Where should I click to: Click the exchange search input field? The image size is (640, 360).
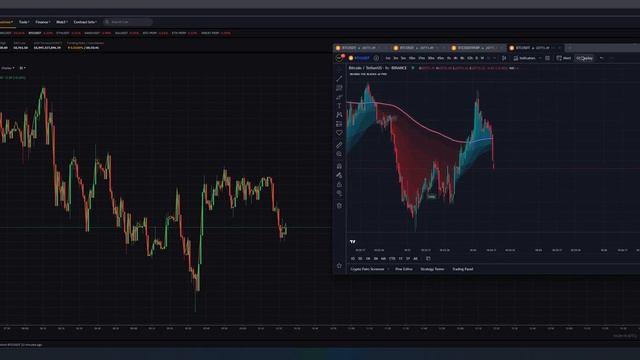[x=128, y=22]
